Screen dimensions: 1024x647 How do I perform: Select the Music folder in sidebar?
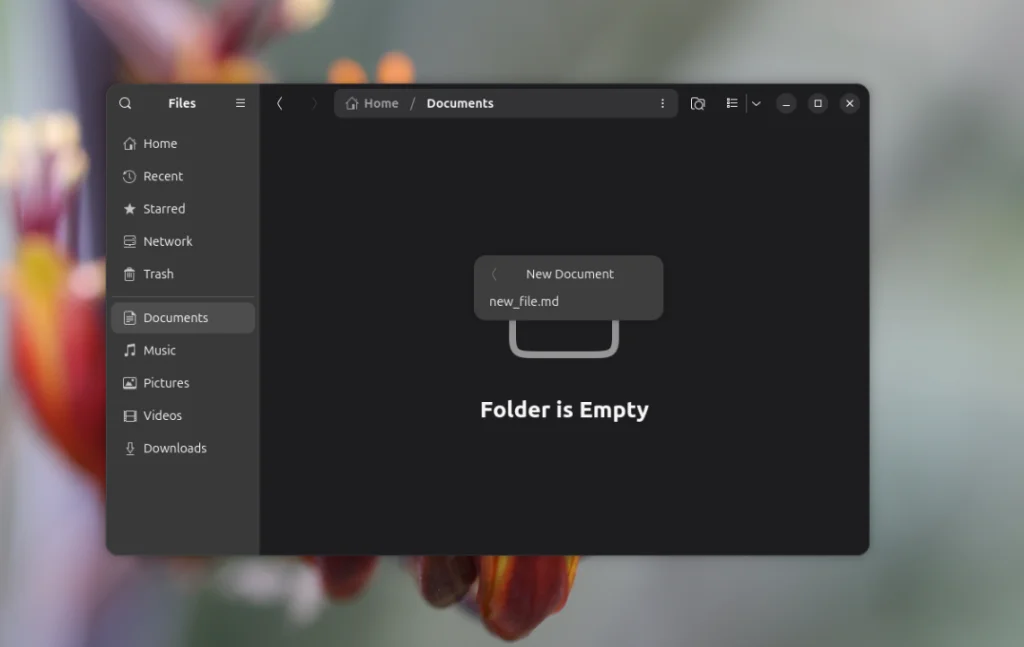(161, 350)
